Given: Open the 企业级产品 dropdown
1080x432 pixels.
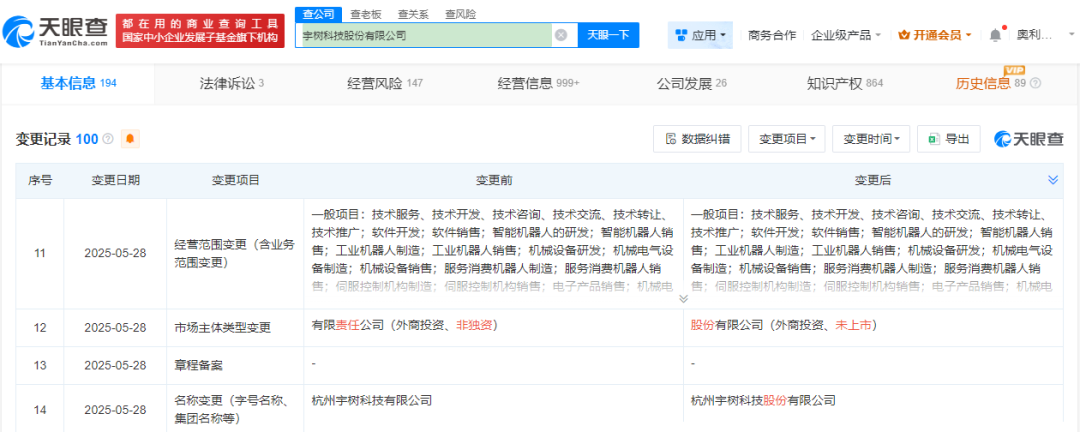Looking at the screenshot, I should (846, 35).
